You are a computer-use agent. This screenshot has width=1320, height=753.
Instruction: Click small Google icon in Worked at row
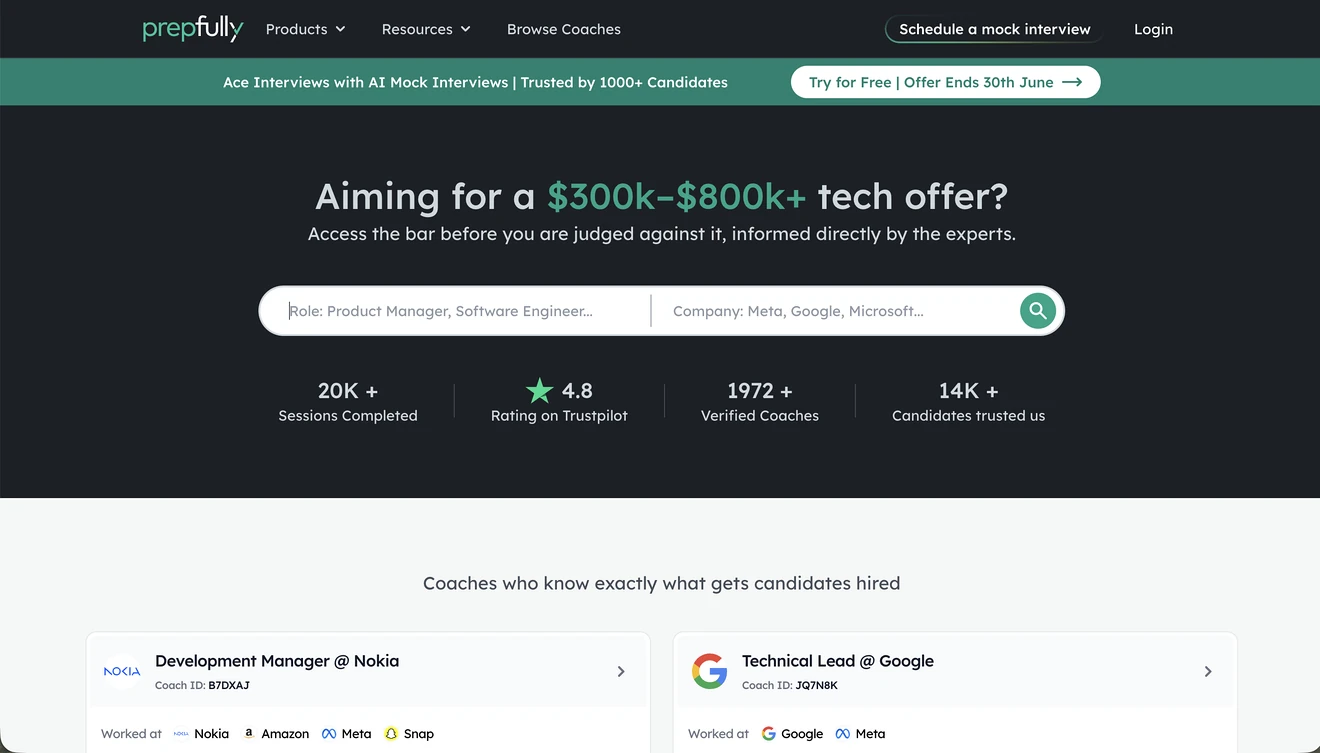(769, 734)
